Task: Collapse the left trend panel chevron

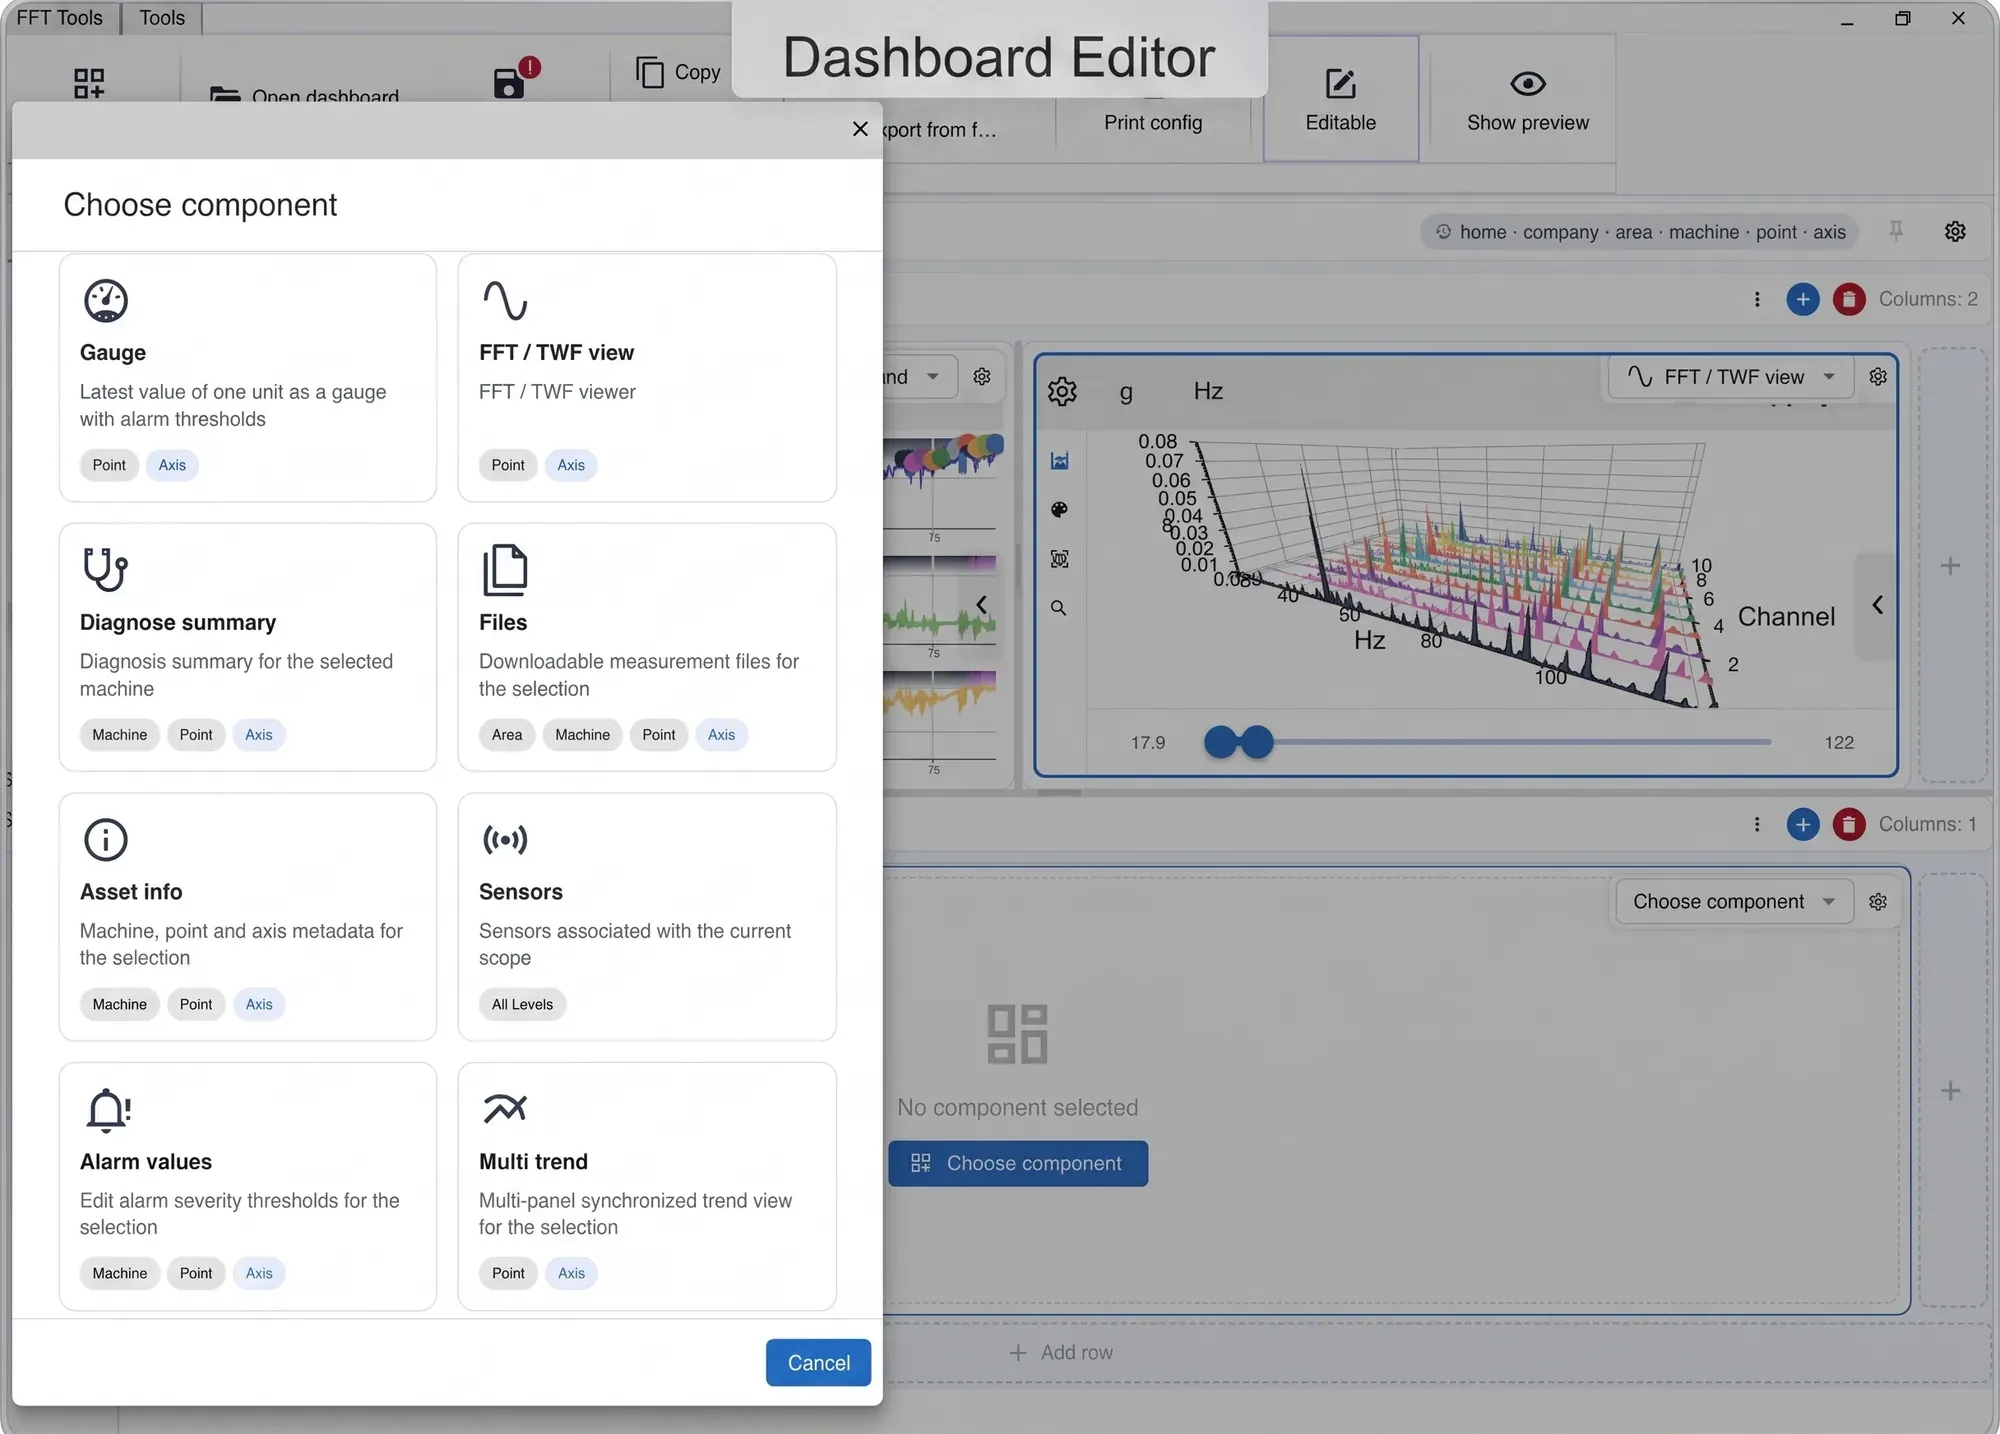Action: click(x=982, y=605)
